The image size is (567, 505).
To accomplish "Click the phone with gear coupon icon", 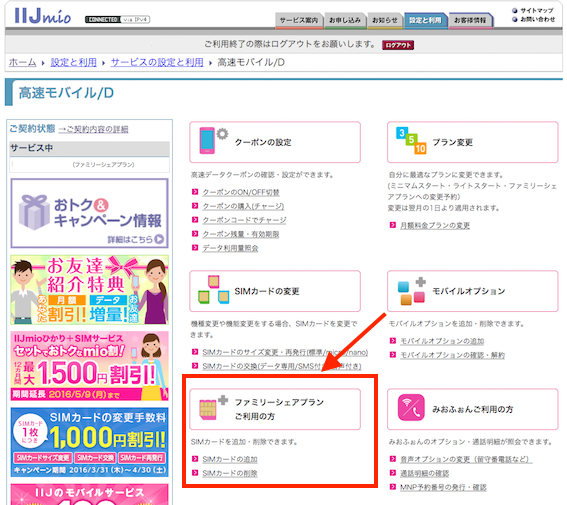I will [213, 140].
